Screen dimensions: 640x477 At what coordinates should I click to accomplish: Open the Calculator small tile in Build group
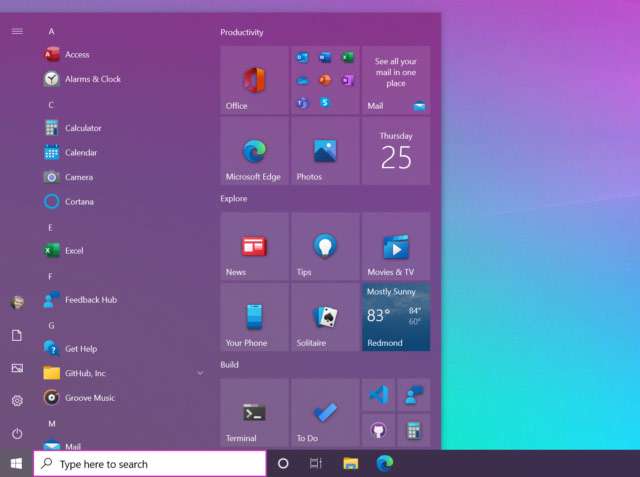(x=413, y=430)
